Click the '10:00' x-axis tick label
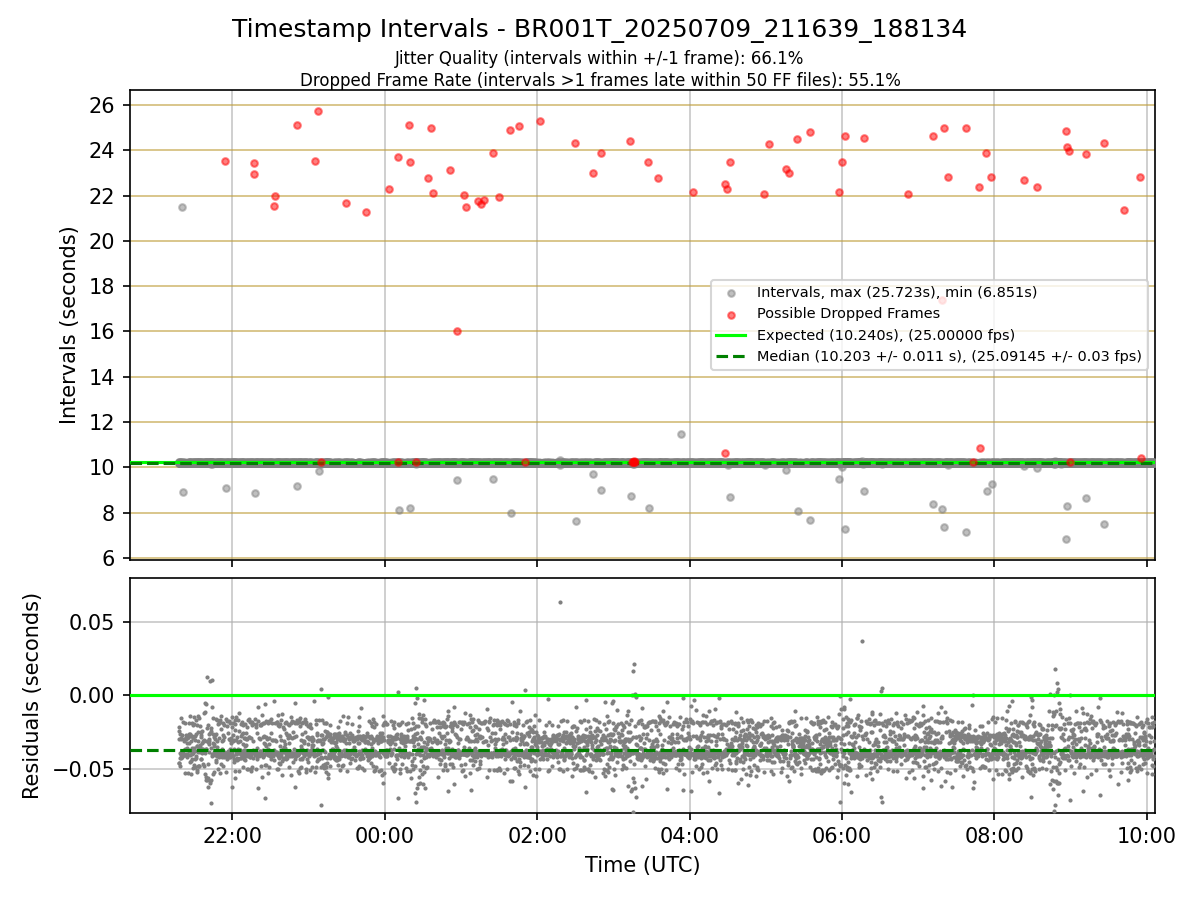 [1146, 836]
